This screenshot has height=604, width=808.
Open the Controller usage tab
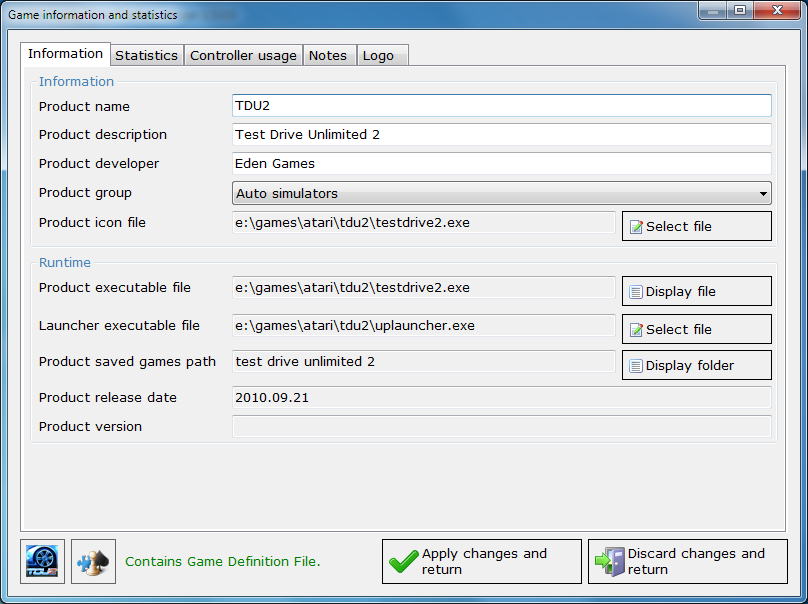(x=243, y=55)
